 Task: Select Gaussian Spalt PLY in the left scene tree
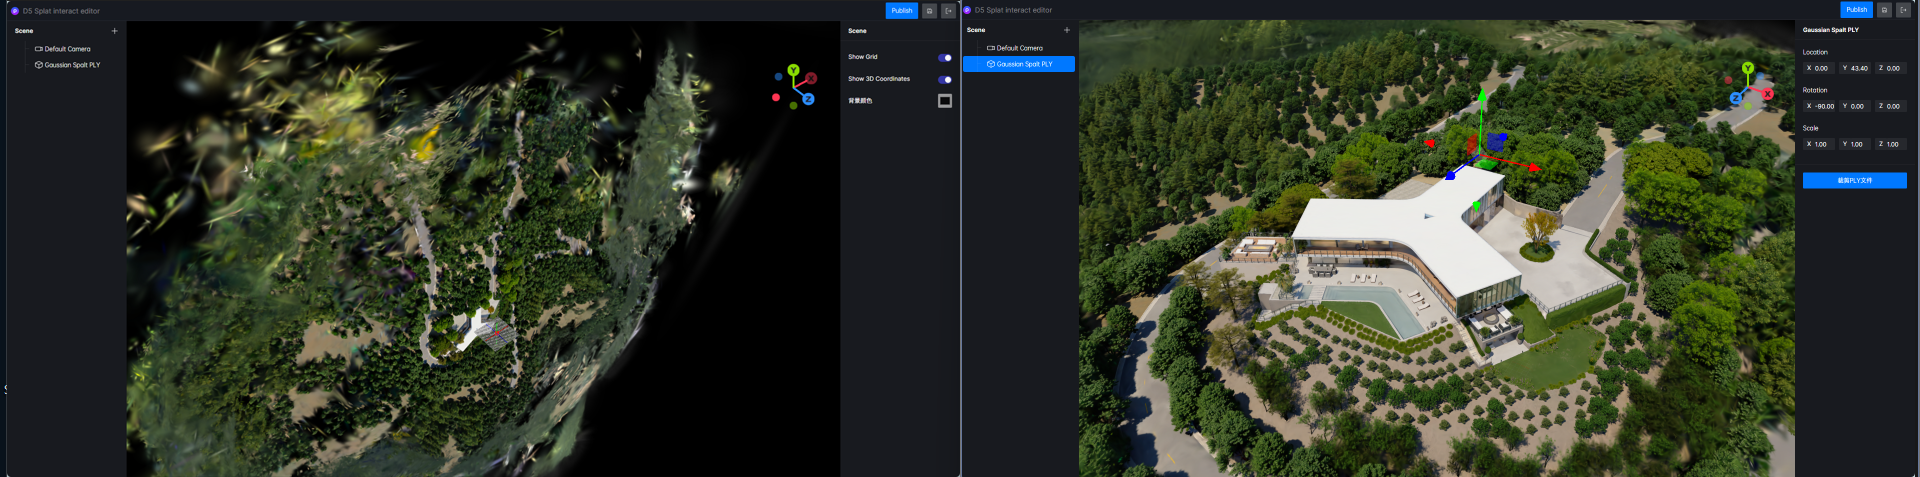[72, 65]
